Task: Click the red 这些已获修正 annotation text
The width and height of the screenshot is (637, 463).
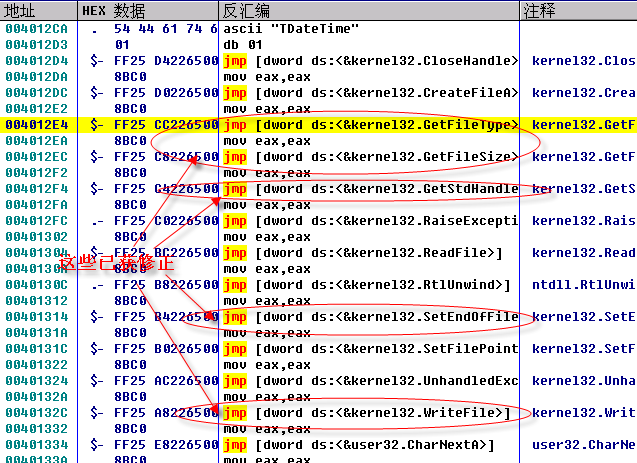Action: 117,264
